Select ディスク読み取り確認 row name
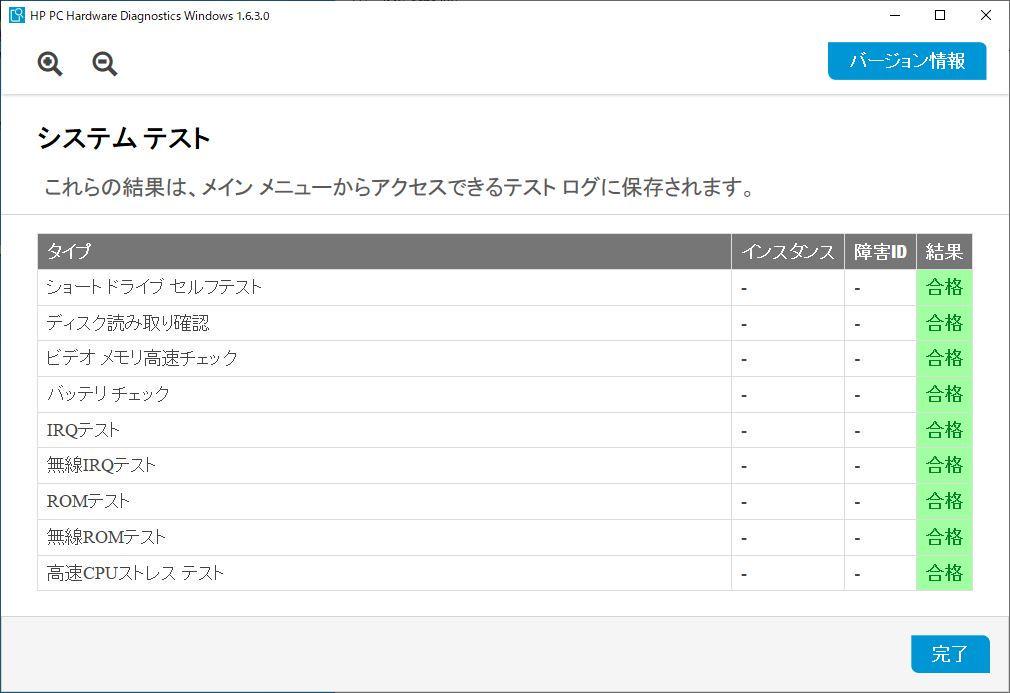Viewport: 1010px width, 693px height. coord(128,323)
